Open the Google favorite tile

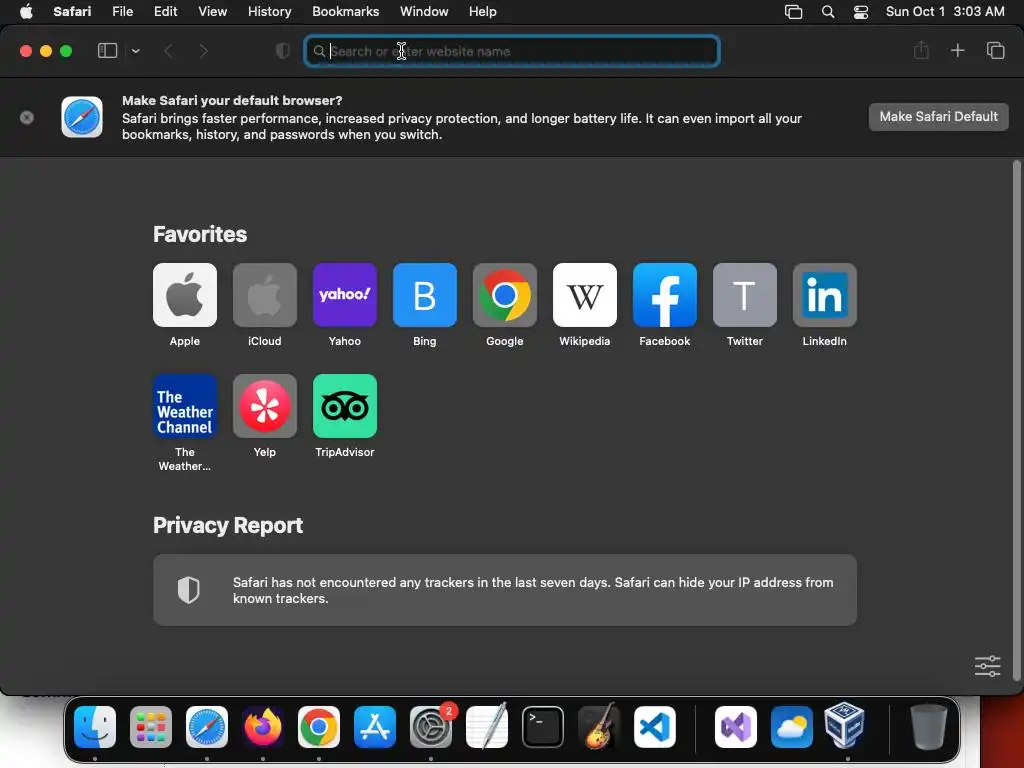(505, 295)
